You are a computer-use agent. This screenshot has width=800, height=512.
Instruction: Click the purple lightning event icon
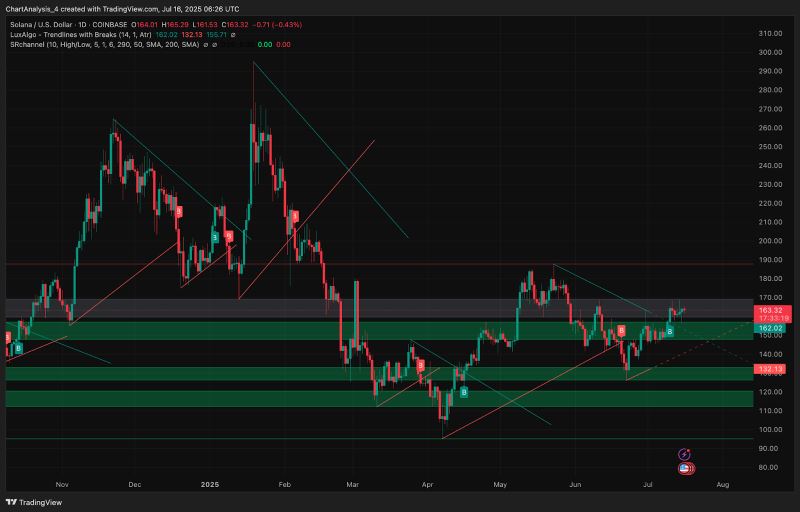[x=684, y=454]
